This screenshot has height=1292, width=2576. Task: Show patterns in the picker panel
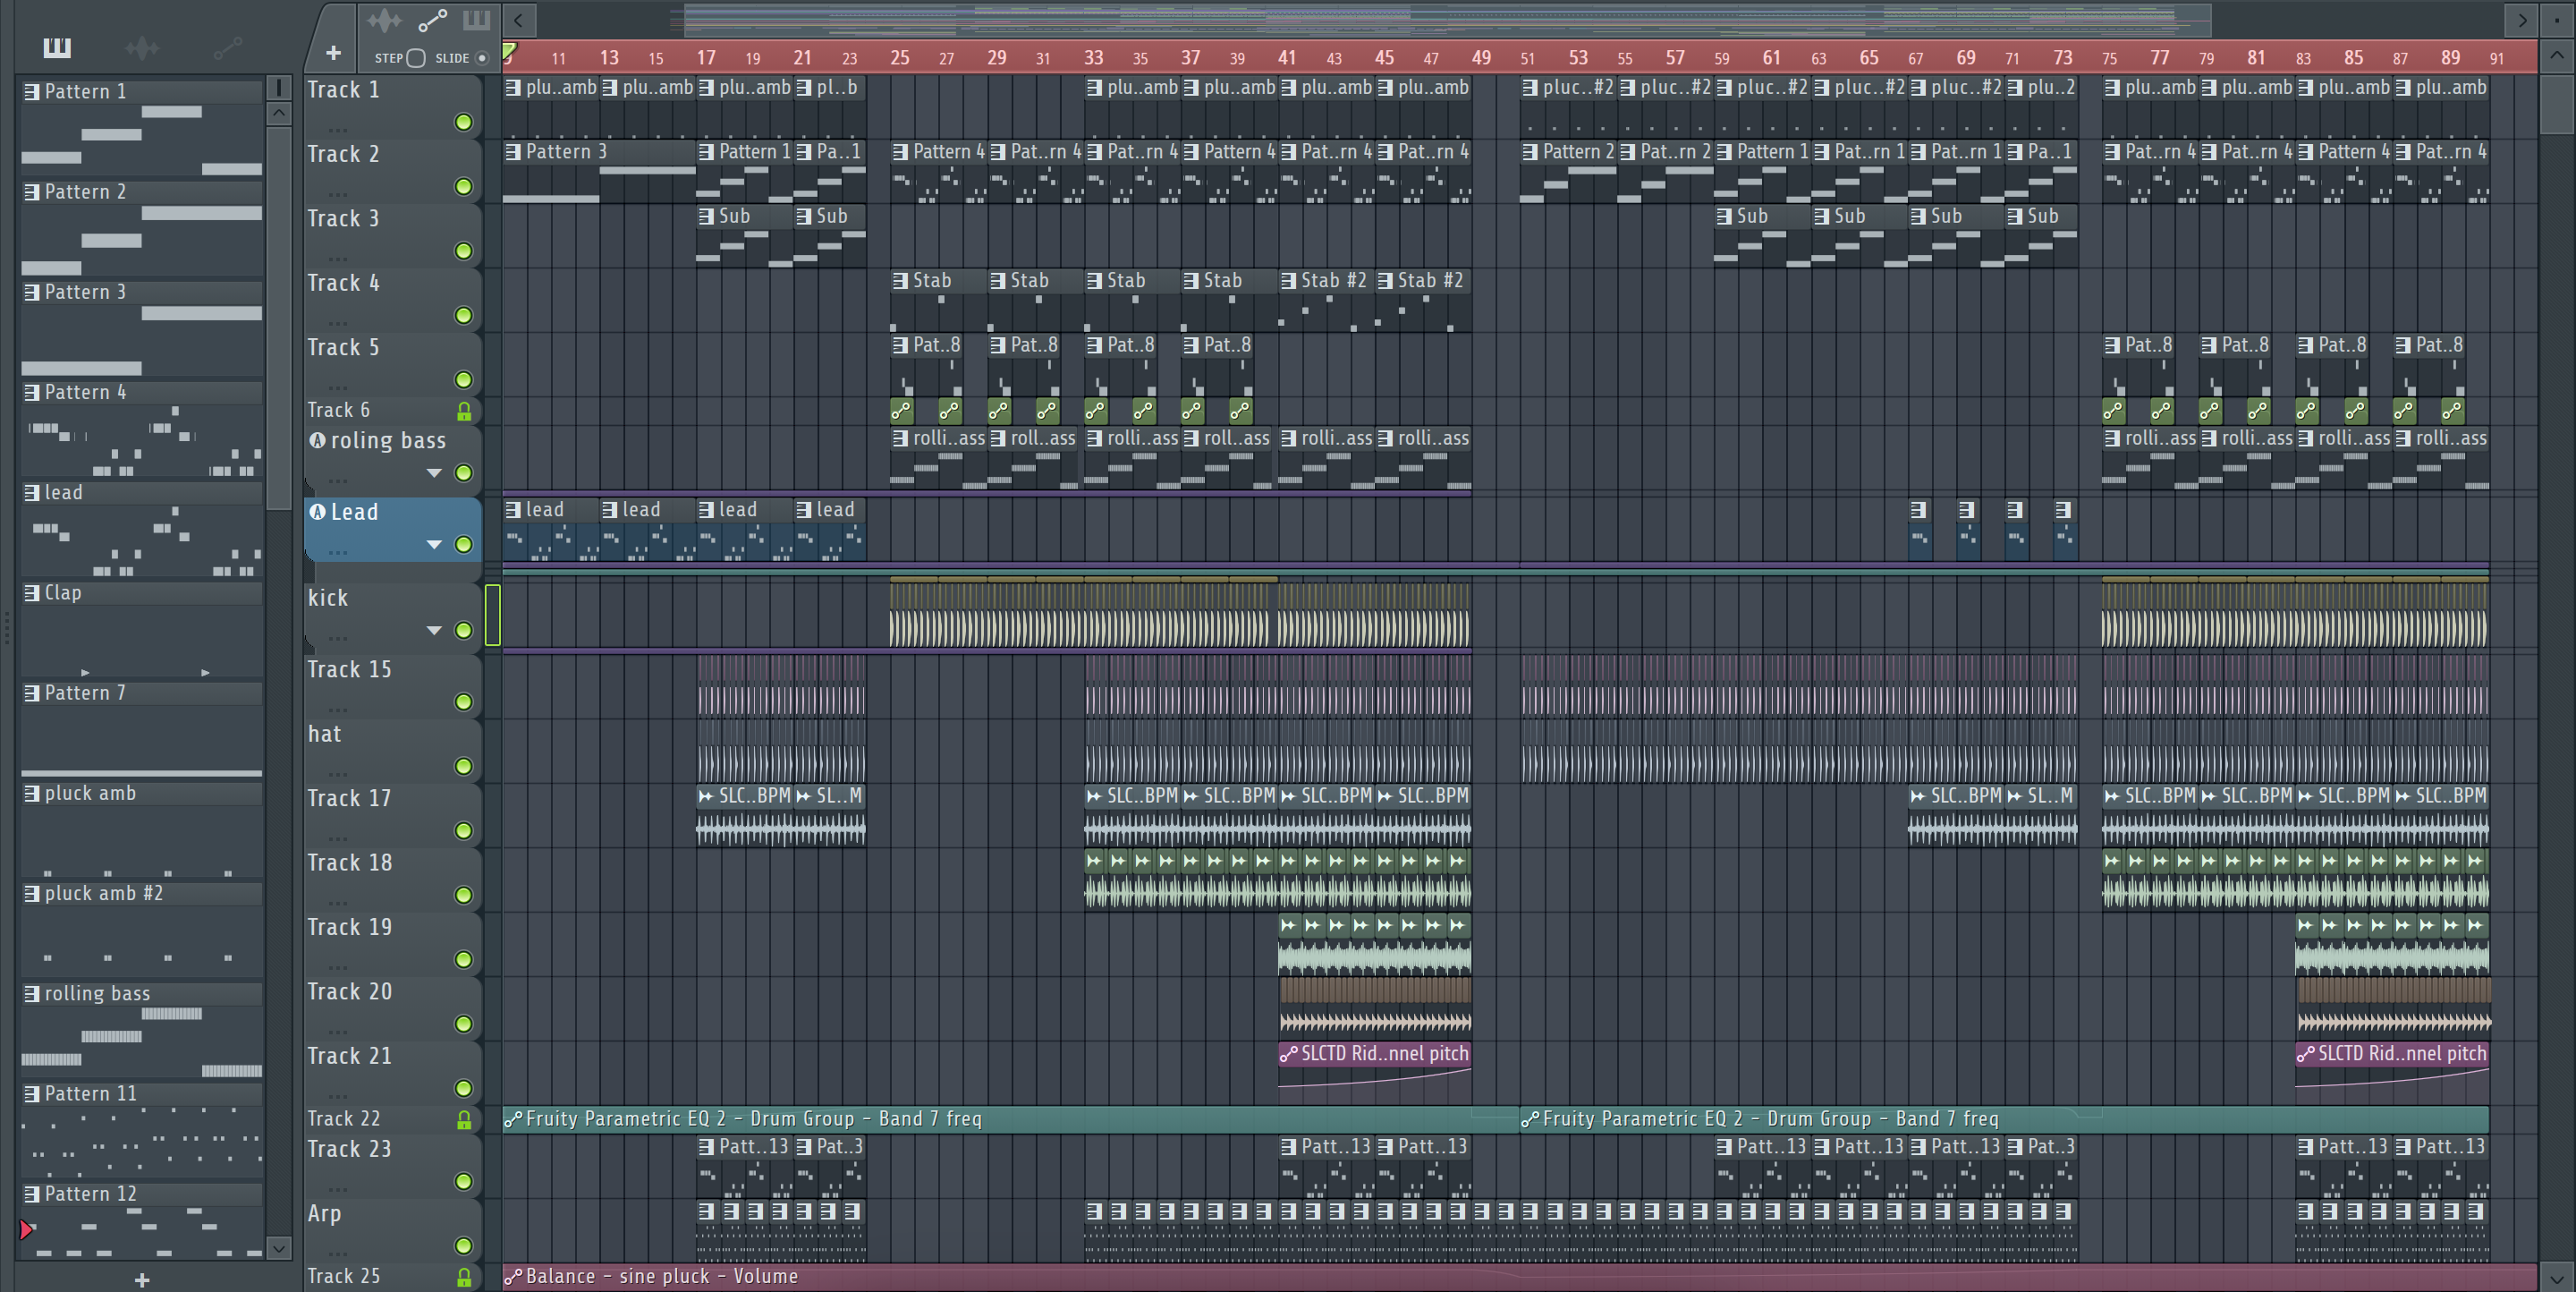pos(57,47)
